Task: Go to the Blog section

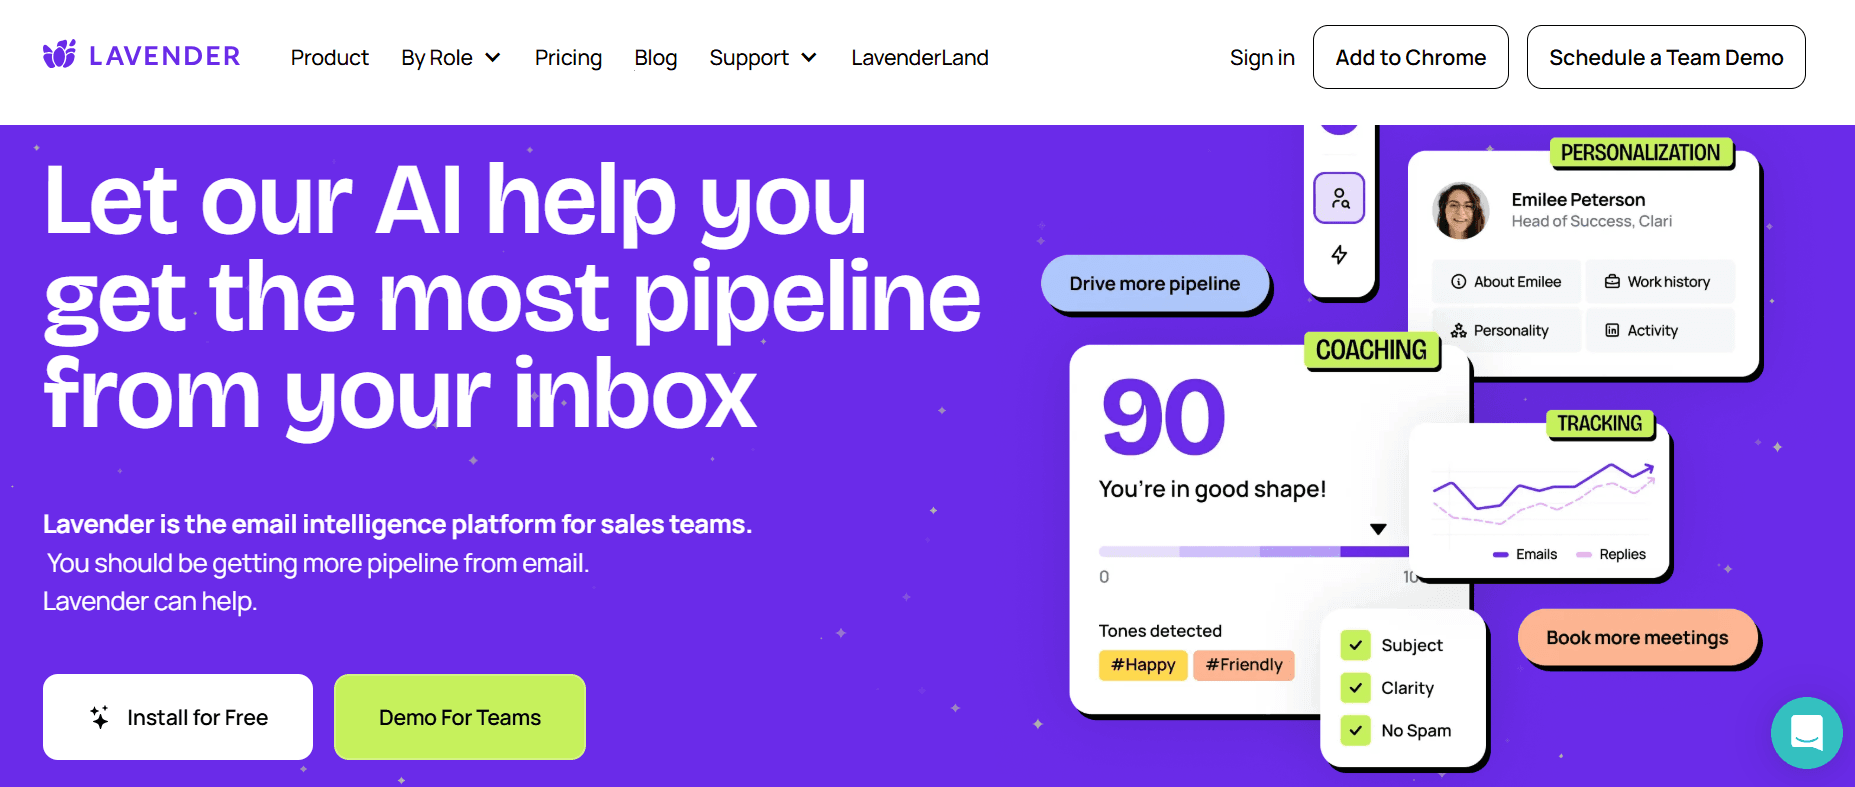Action: pos(656,58)
